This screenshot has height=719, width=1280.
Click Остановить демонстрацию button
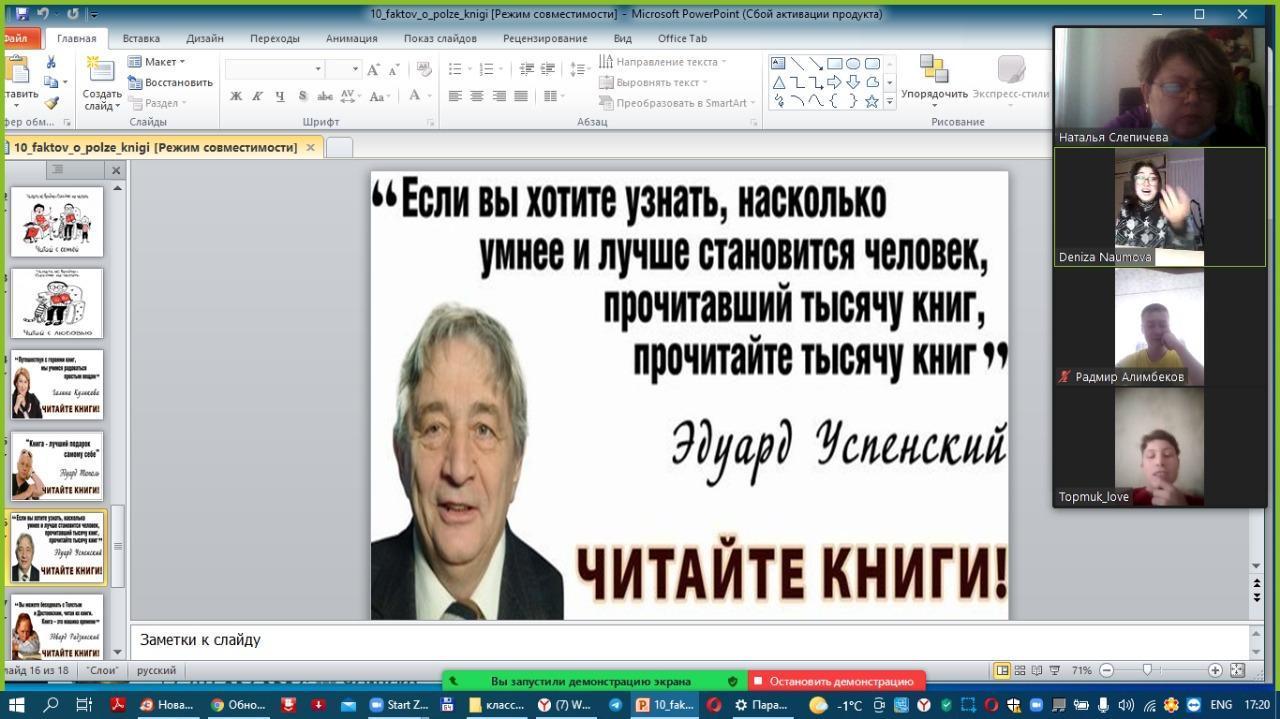coord(840,681)
